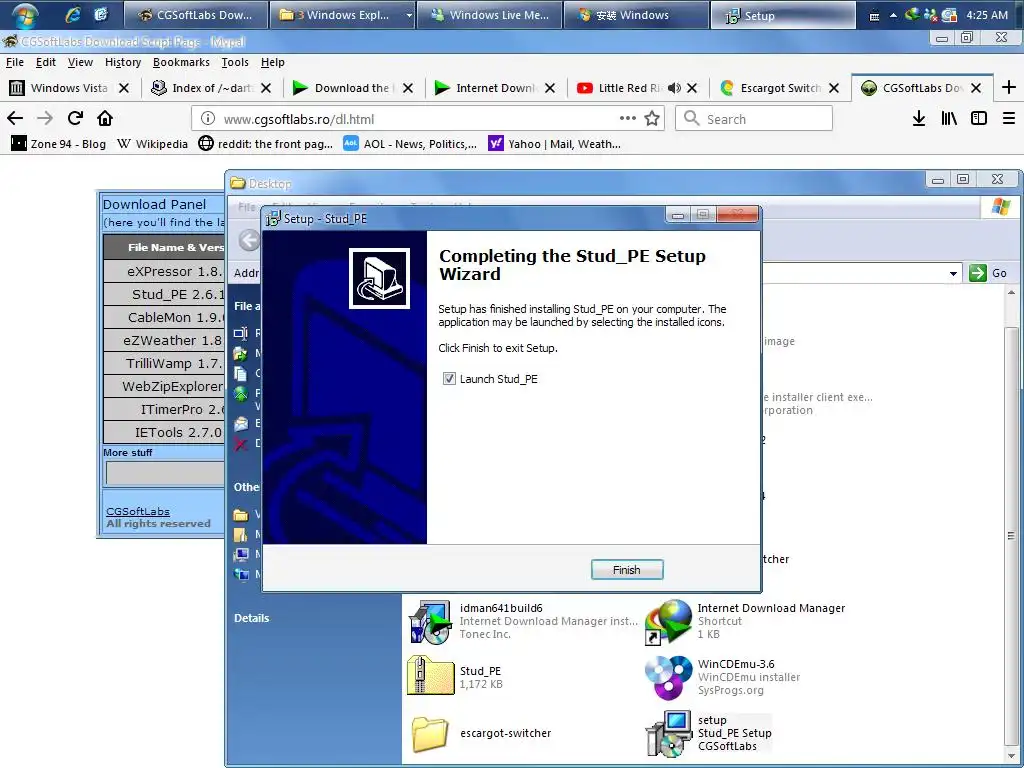The width and height of the screenshot is (1024, 768).
Task: Open page actions three-dot menu
Action: [628, 118]
